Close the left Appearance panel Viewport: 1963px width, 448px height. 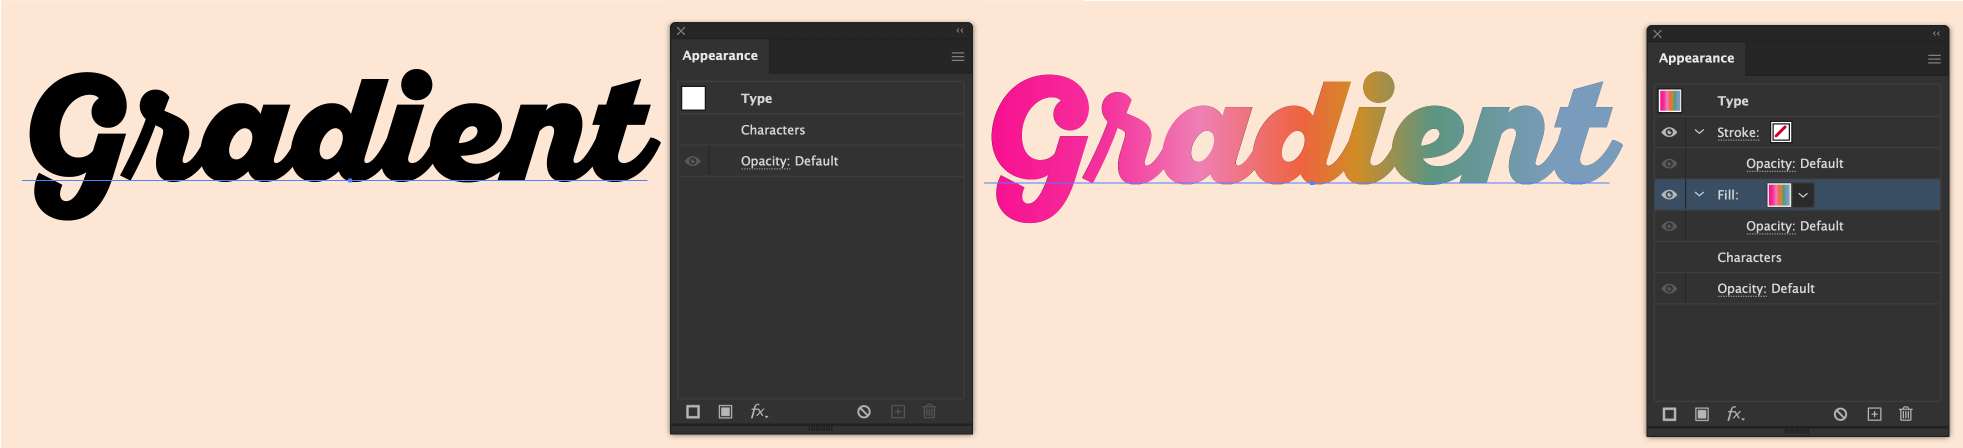tap(681, 31)
